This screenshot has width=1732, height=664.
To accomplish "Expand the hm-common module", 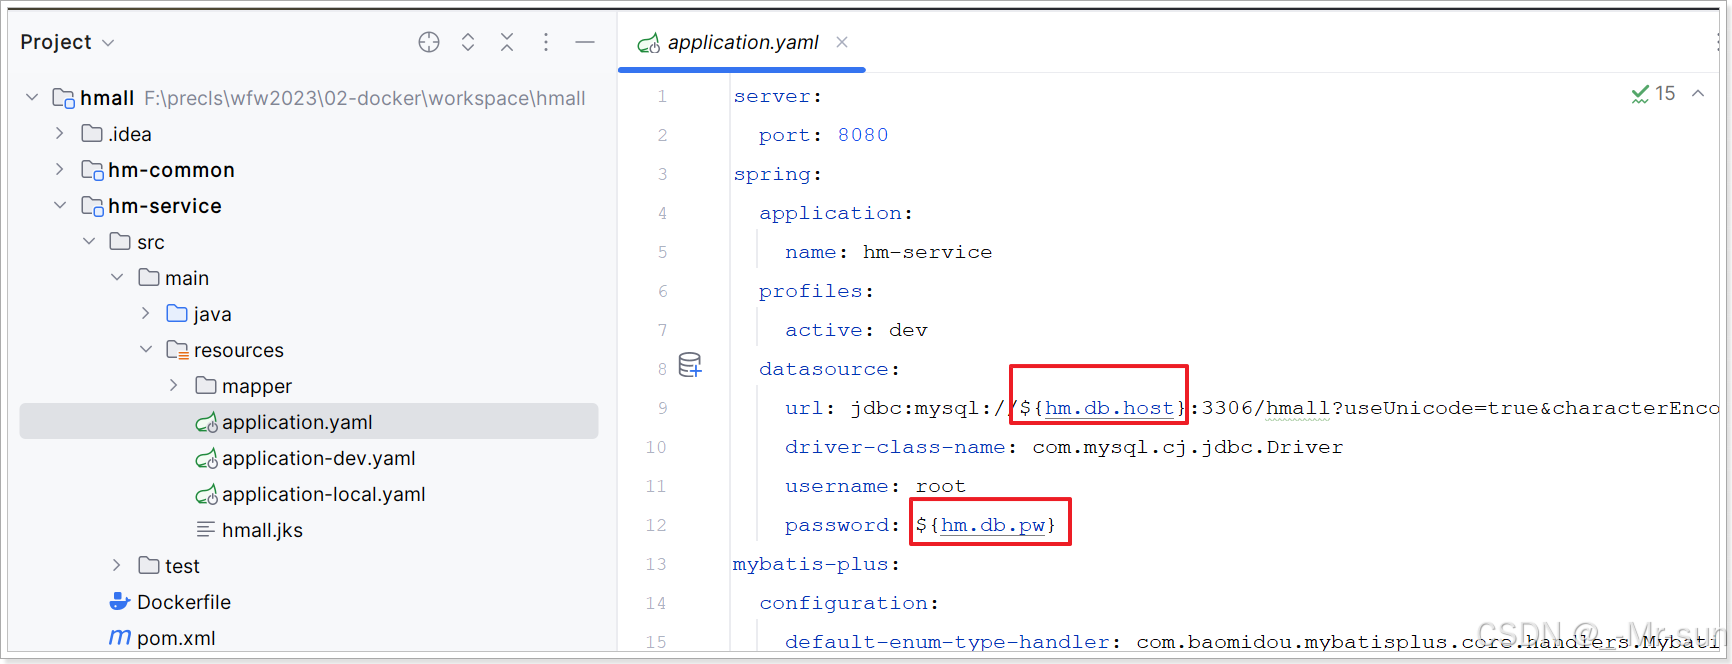I will click(x=60, y=170).
